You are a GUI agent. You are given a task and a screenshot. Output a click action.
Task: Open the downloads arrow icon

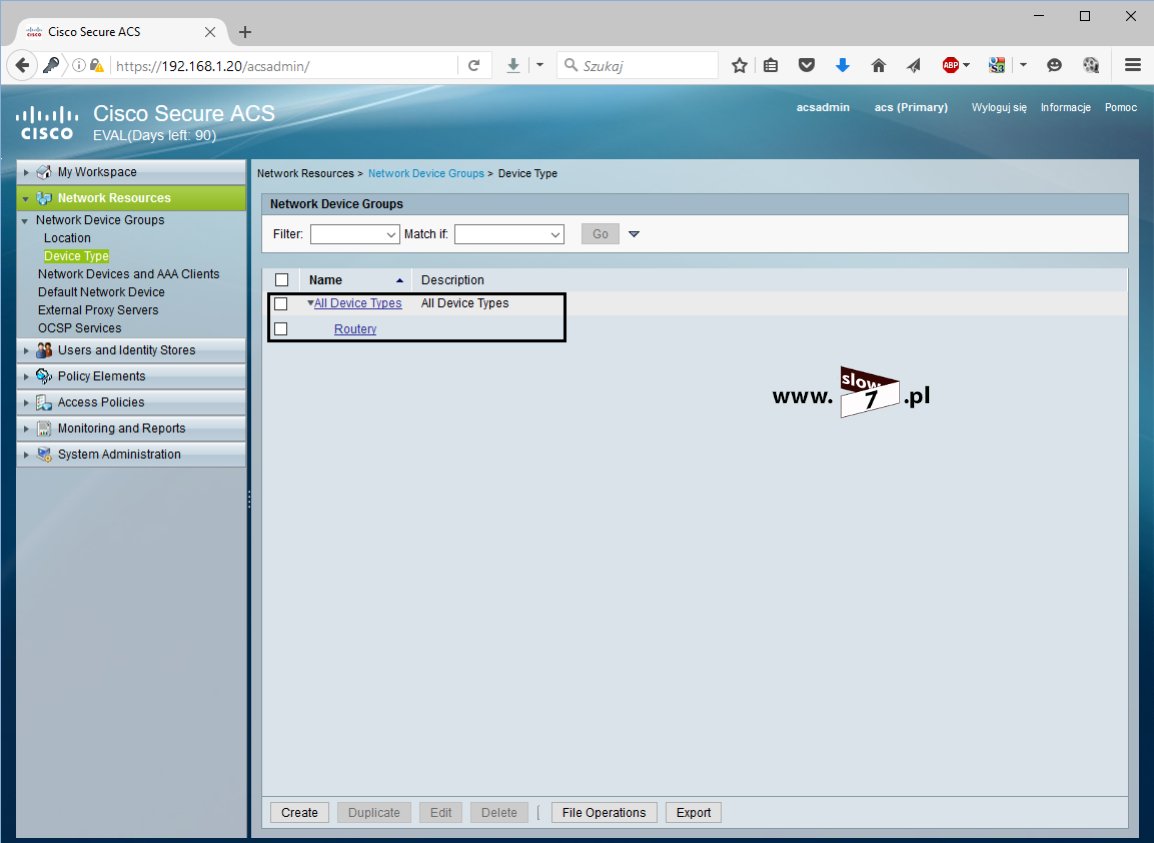[x=513, y=66]
